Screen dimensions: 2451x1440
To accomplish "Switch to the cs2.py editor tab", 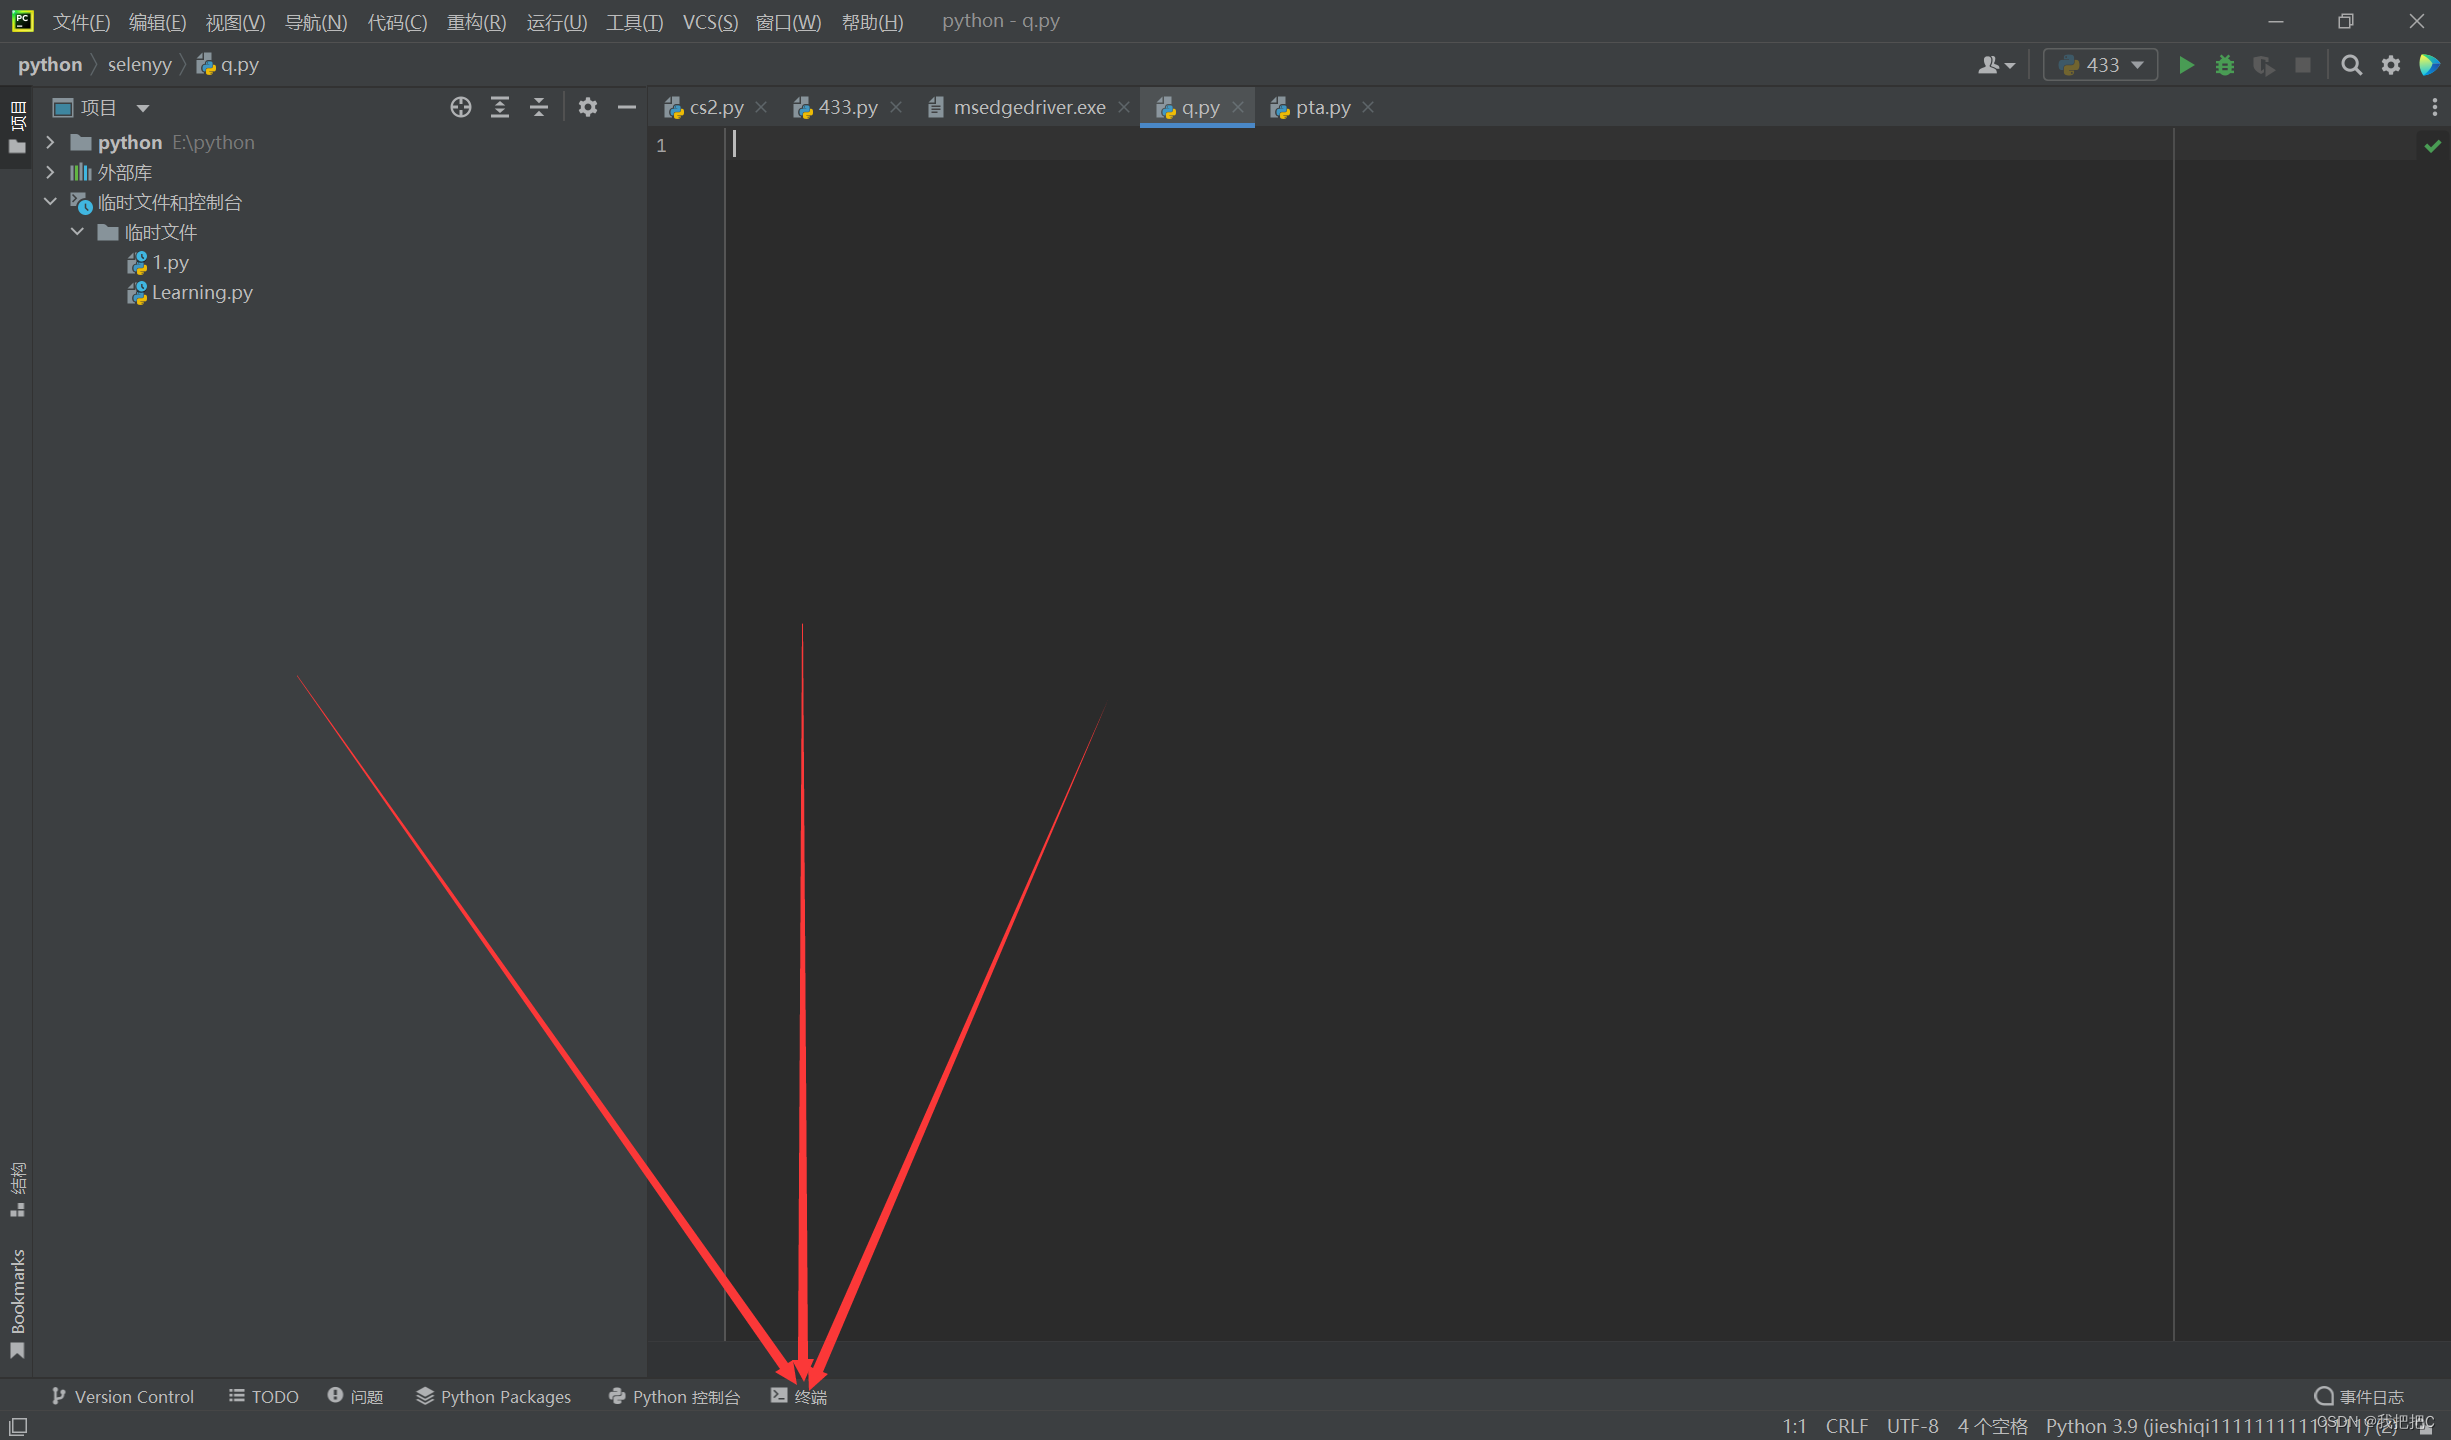I will click(704, 108).
